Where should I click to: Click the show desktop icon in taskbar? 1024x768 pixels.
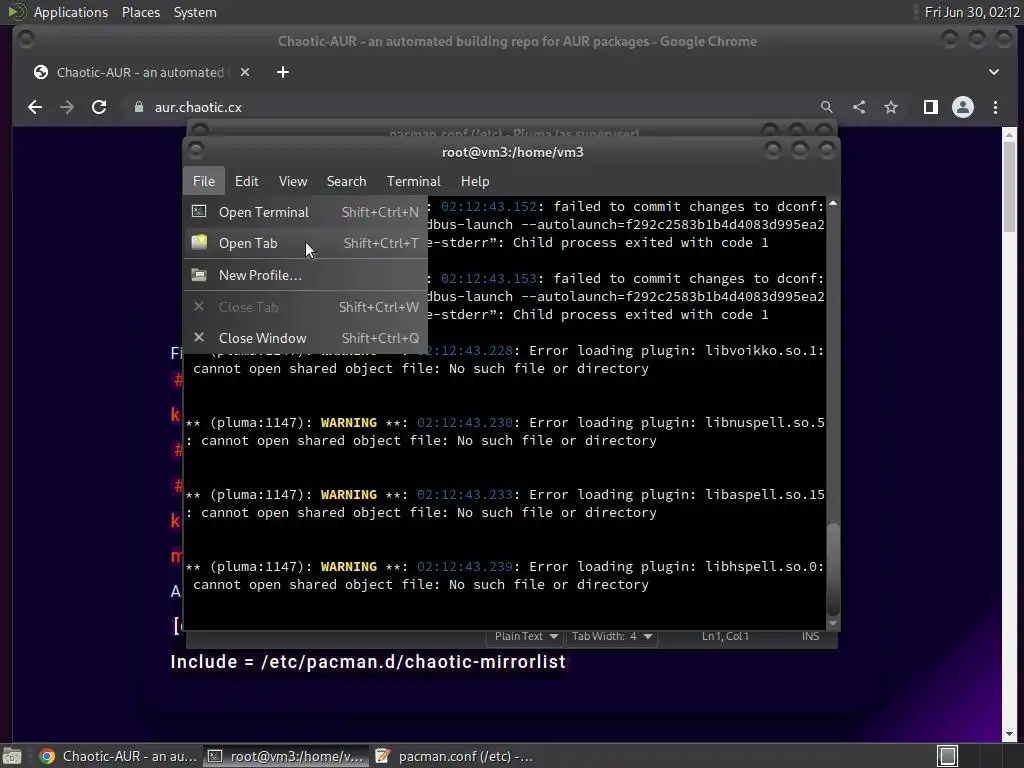click(x=12, y=756)
